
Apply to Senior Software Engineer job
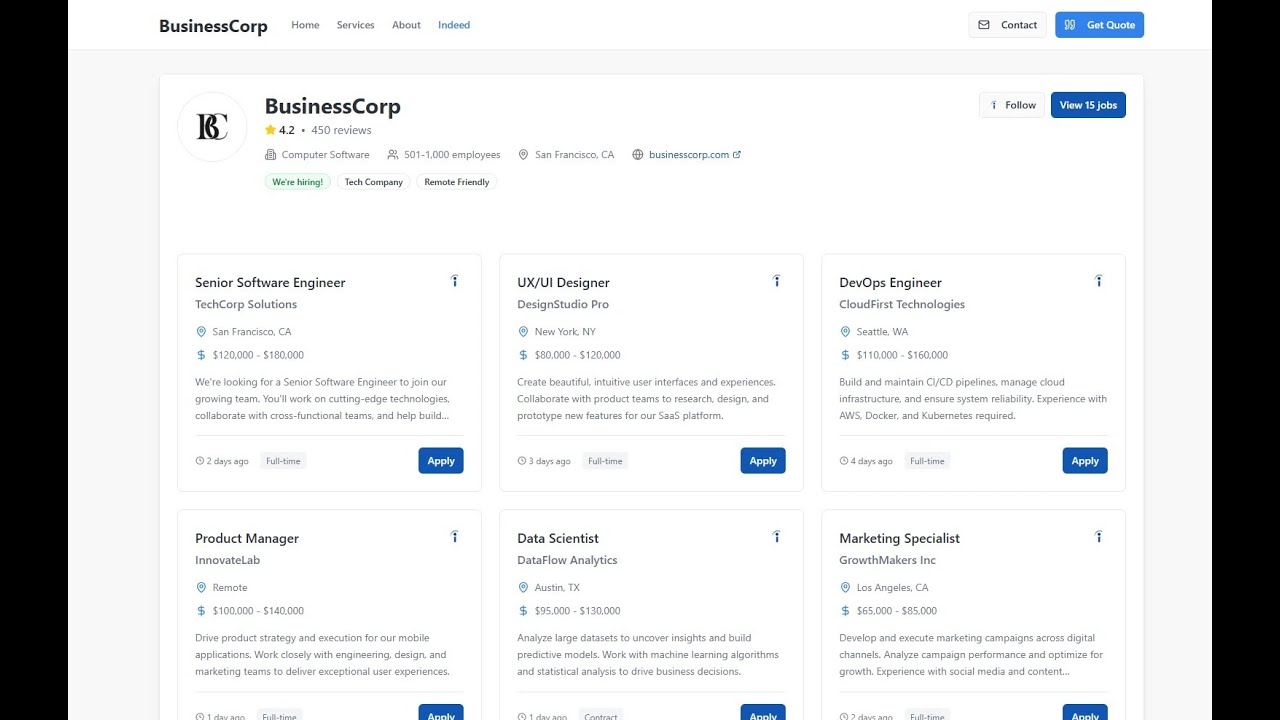(441, 461)
